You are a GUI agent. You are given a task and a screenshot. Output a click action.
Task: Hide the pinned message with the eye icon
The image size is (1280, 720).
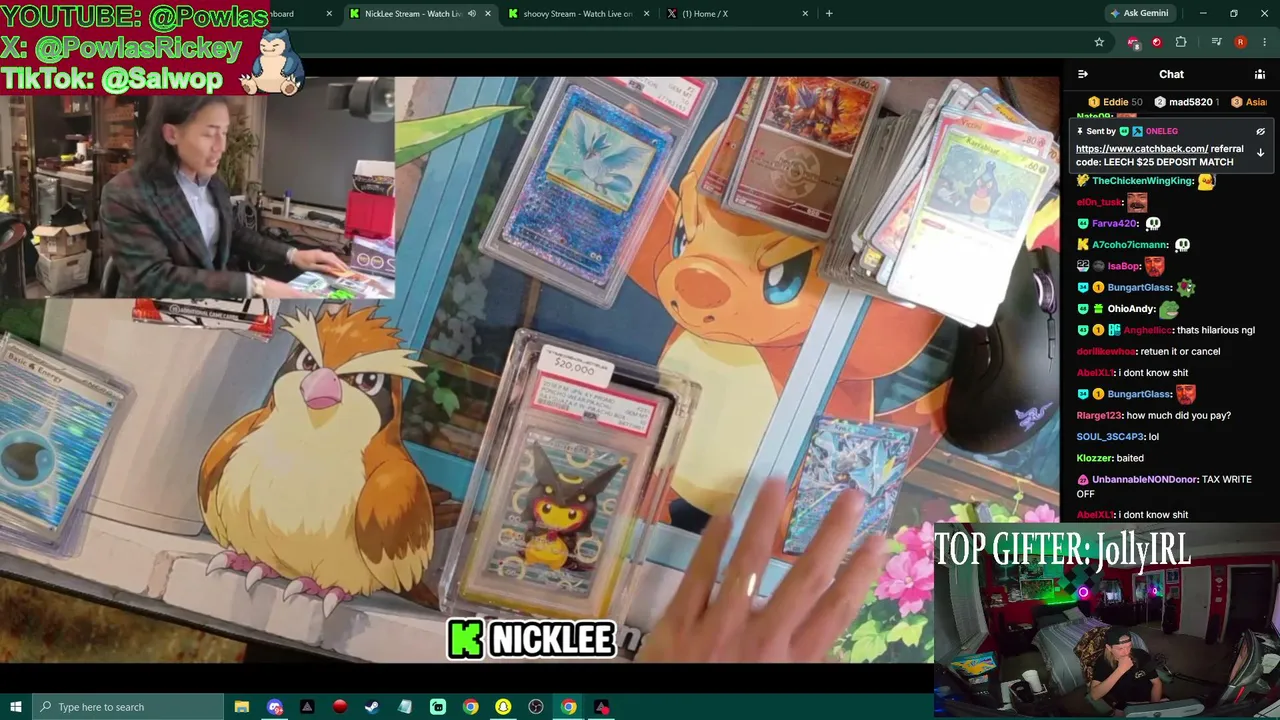[x=1260, y=131]
